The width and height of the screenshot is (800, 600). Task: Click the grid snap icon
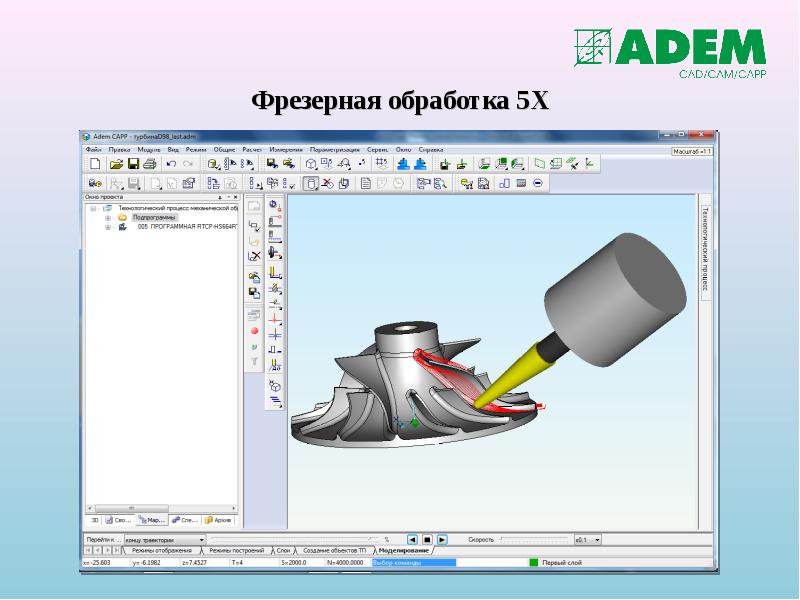pyautogui.click(x=381, y=163)
